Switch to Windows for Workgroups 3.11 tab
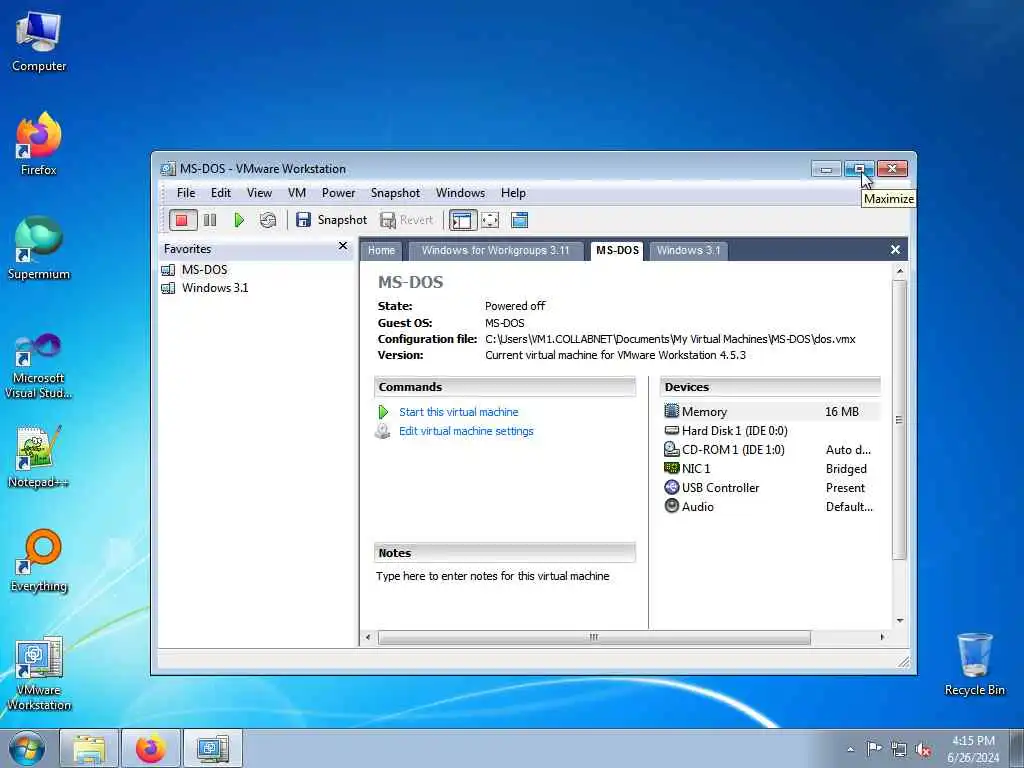This screenshot has width=1024, height=768. coord(496,251)
